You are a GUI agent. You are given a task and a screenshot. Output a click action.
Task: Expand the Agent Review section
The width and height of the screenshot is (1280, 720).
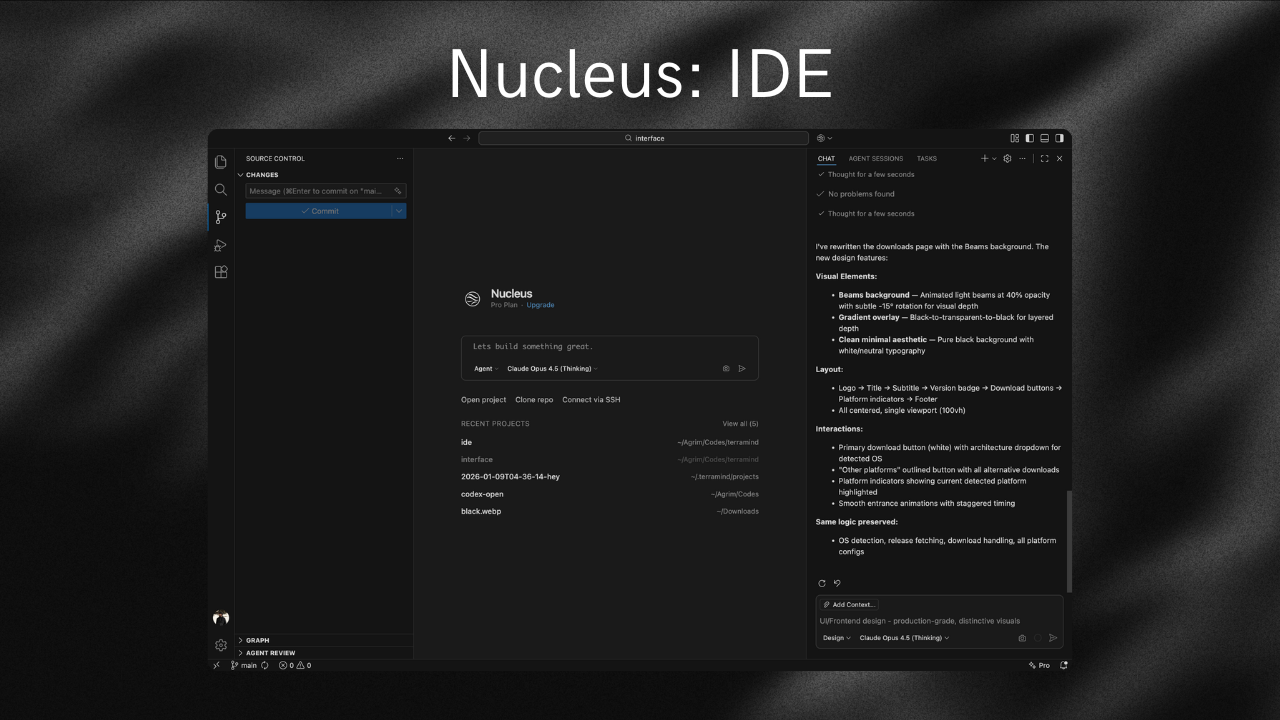tap(268, 652)
